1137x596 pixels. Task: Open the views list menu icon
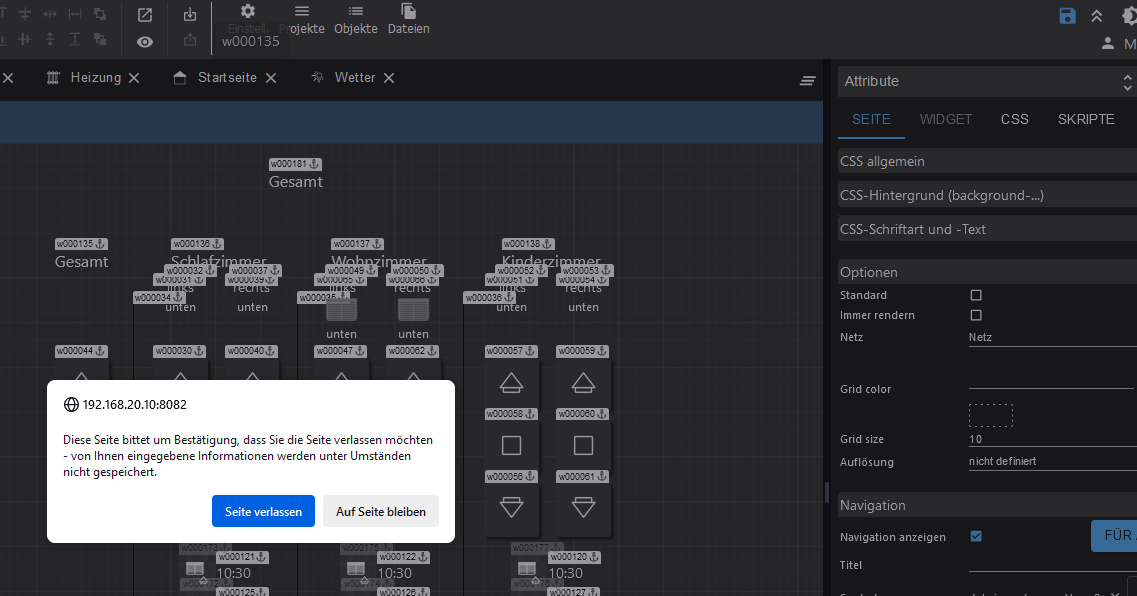click(808, 81)
